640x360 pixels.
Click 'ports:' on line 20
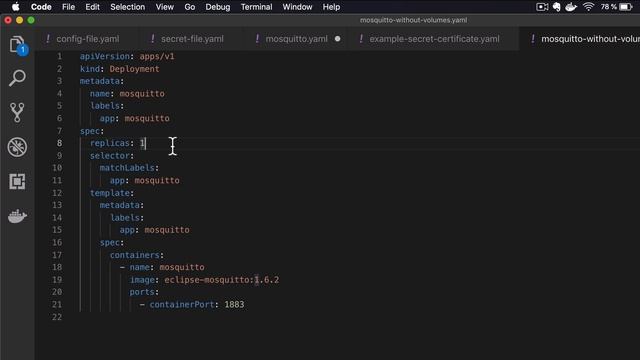[x=144, y=292]
